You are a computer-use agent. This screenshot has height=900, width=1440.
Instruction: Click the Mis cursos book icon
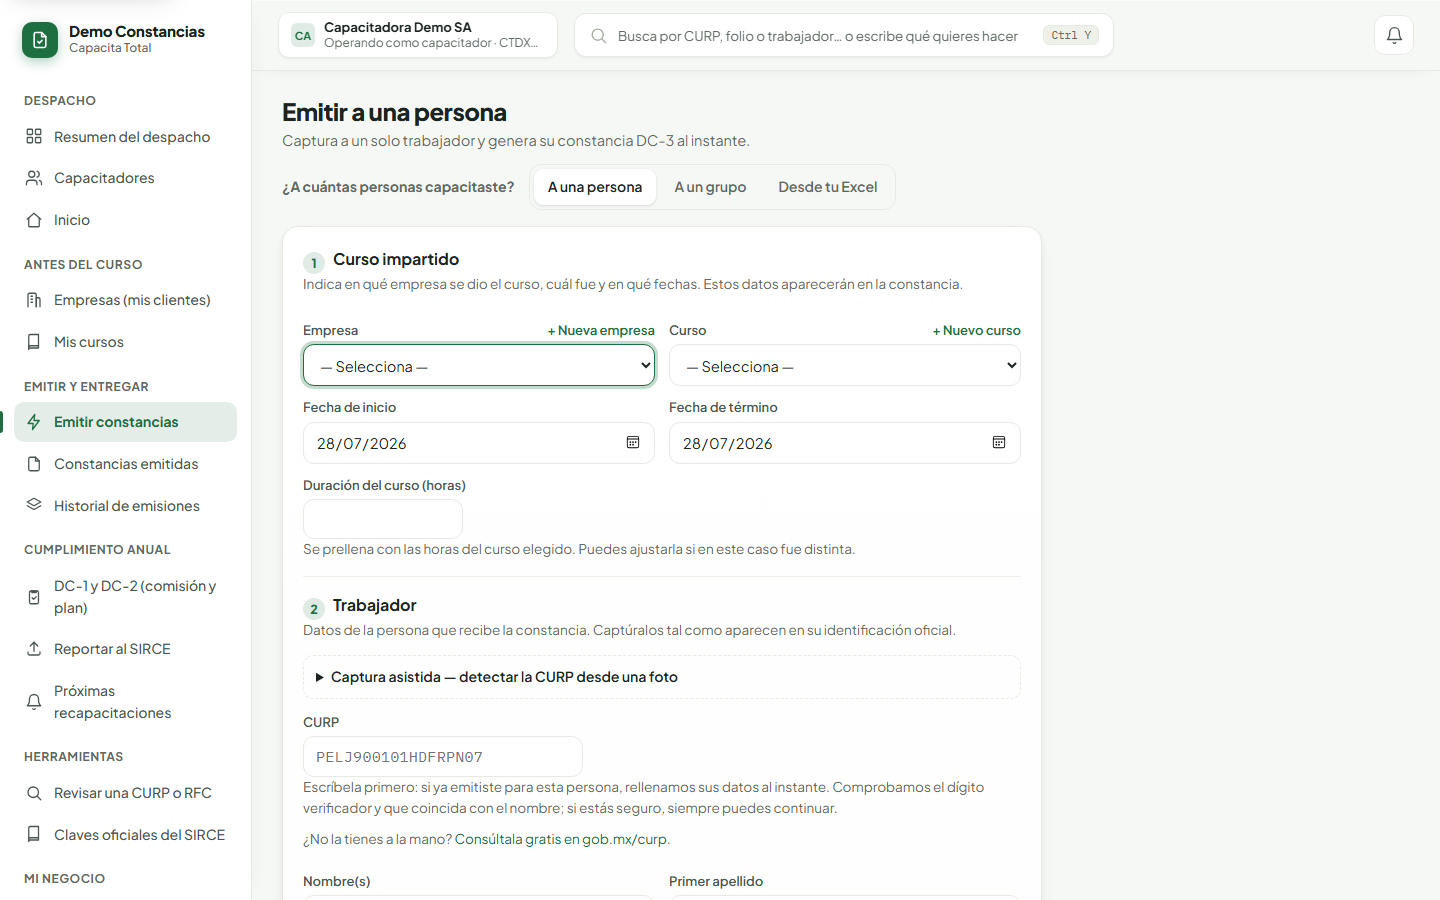point(34,342)
